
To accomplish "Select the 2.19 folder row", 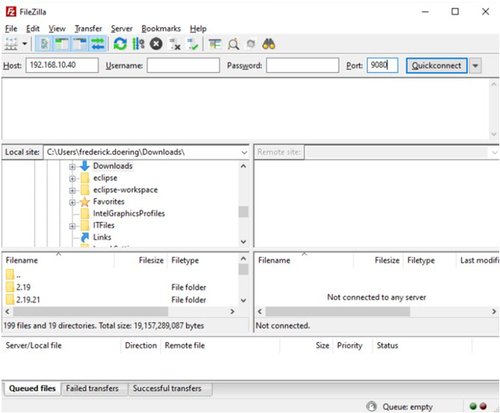I will pyautogui.click(x=120, y=287).
